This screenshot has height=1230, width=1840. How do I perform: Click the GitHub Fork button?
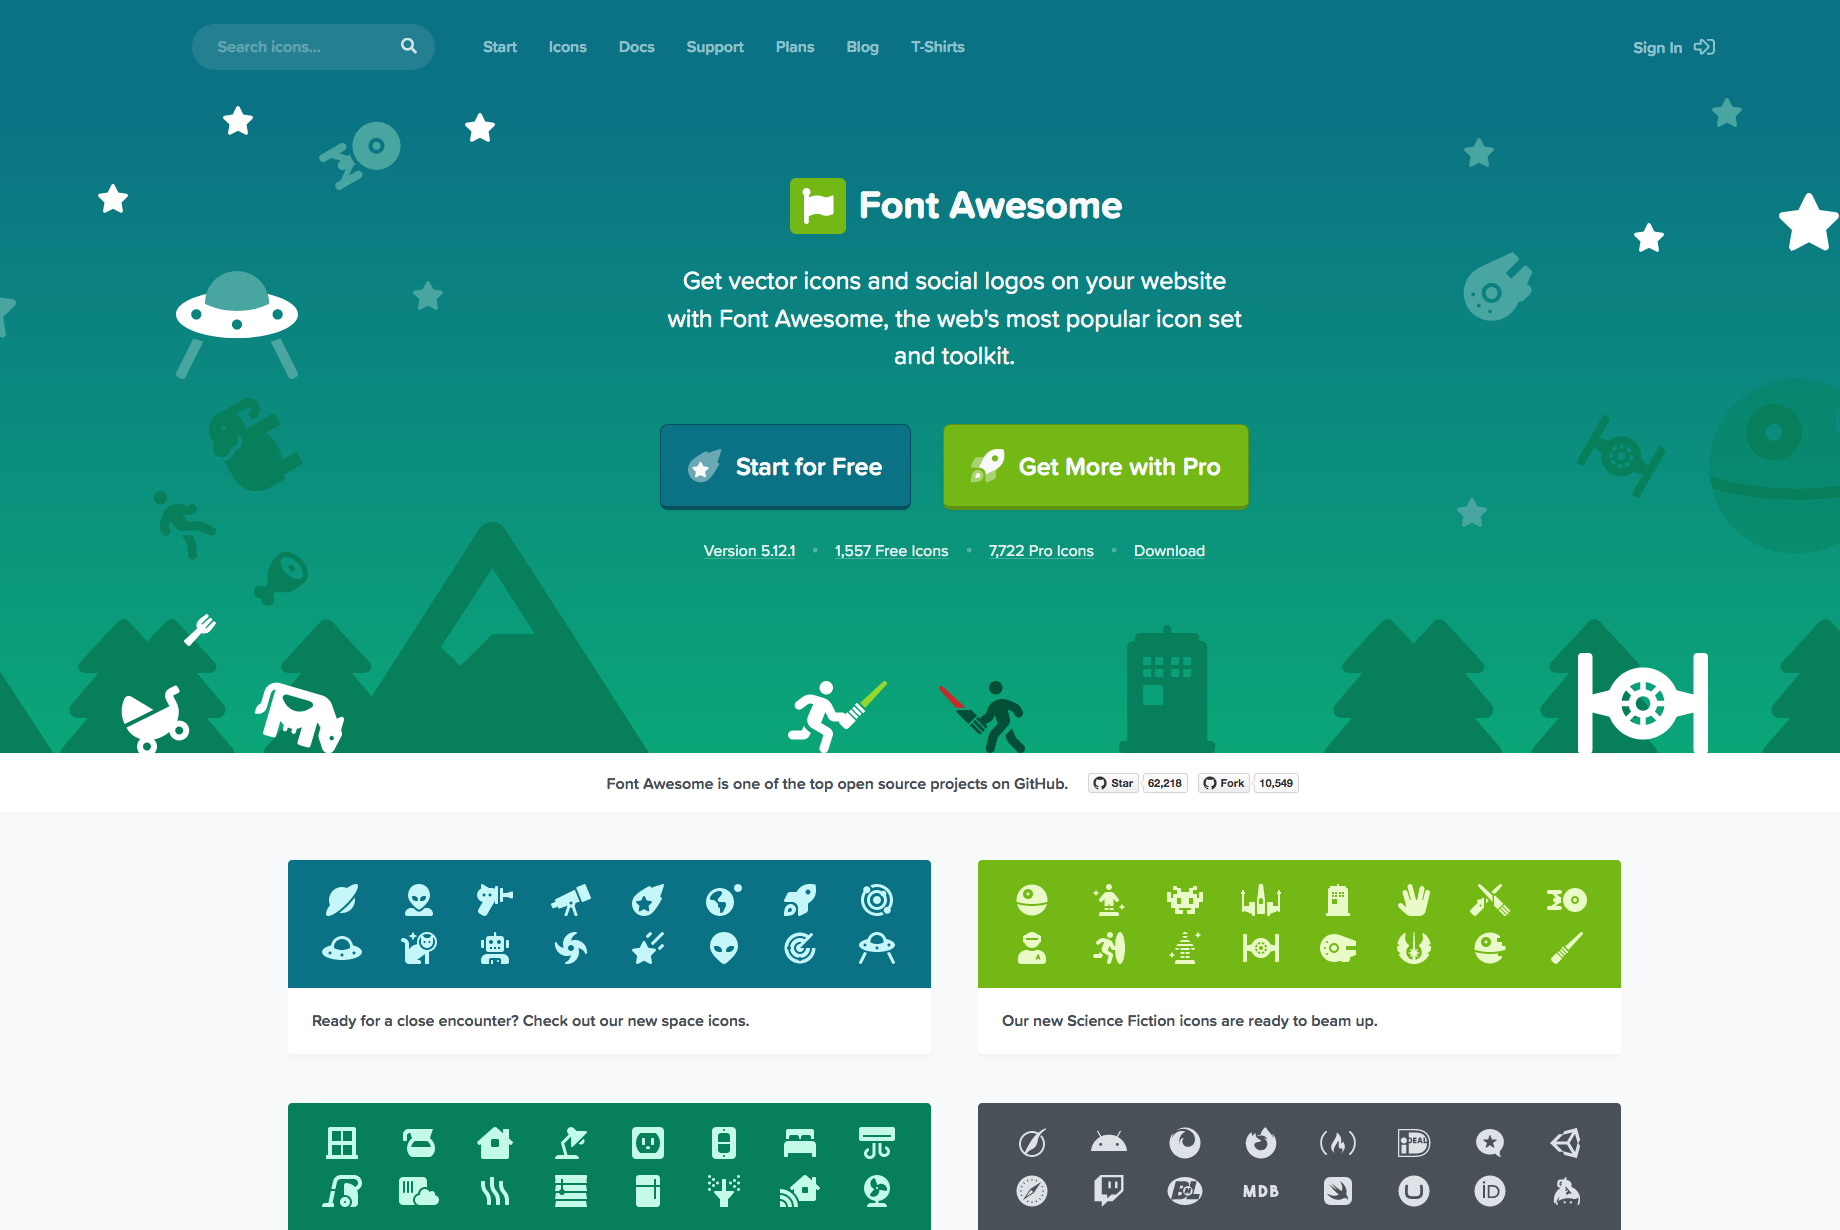tap(1224, 783)
